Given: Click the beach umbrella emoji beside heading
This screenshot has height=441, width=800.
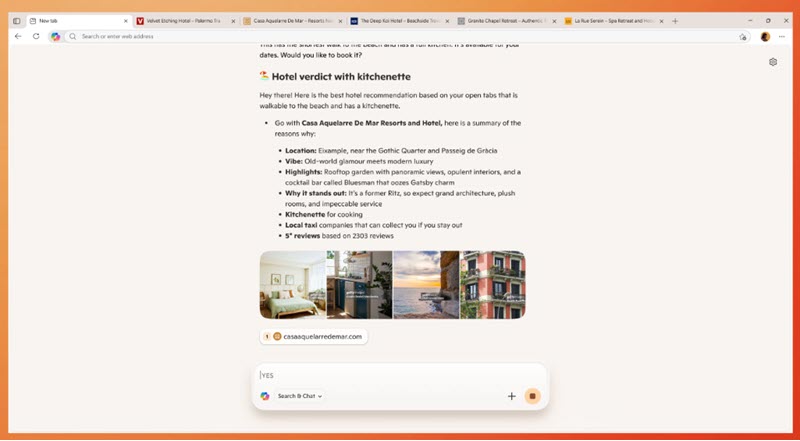Looking at the screenshot, I should [264, 76].
